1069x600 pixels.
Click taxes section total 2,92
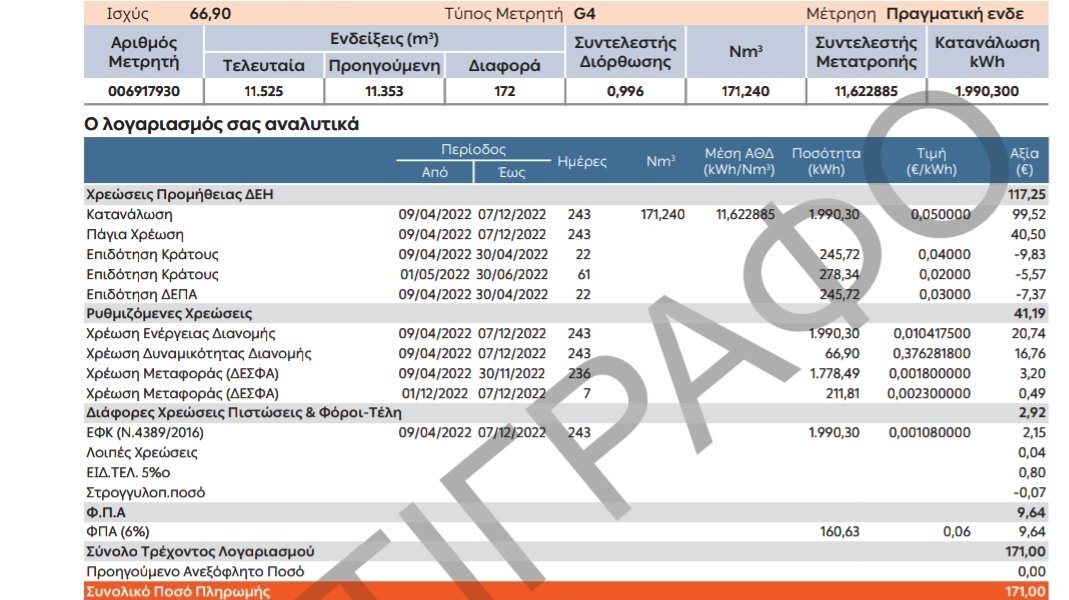[1032, 412]
